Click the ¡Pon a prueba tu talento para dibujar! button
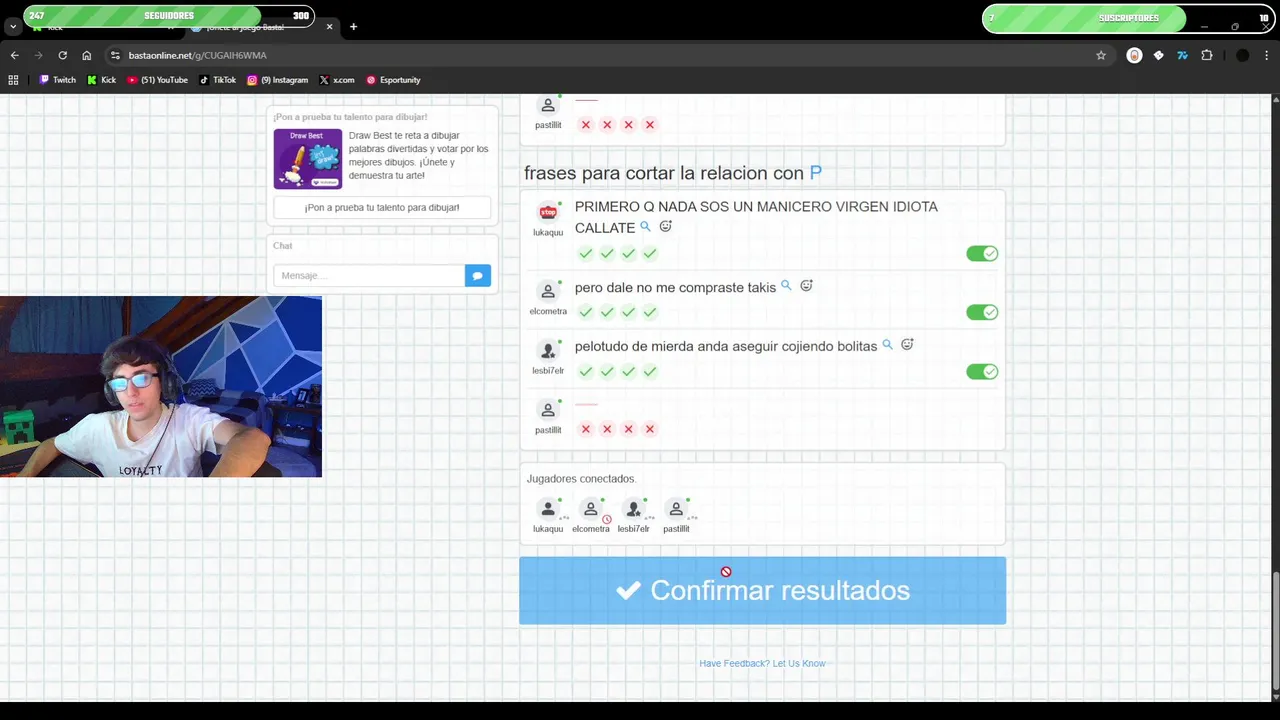Viewport: 1280px width, 720px height. point(382,207)
